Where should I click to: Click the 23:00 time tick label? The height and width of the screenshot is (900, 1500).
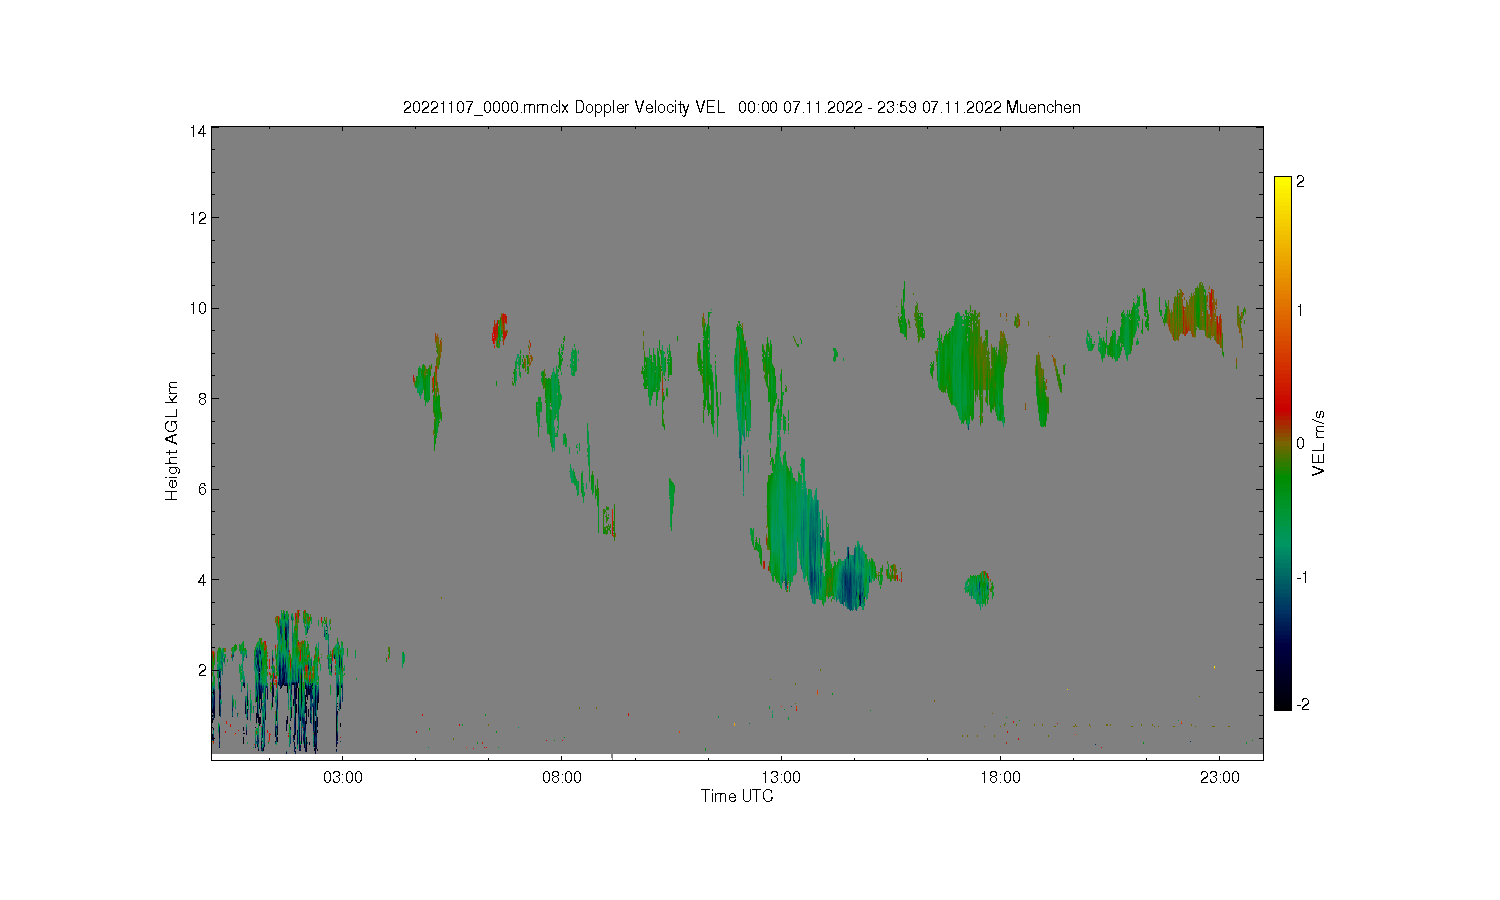(1219, 777)
